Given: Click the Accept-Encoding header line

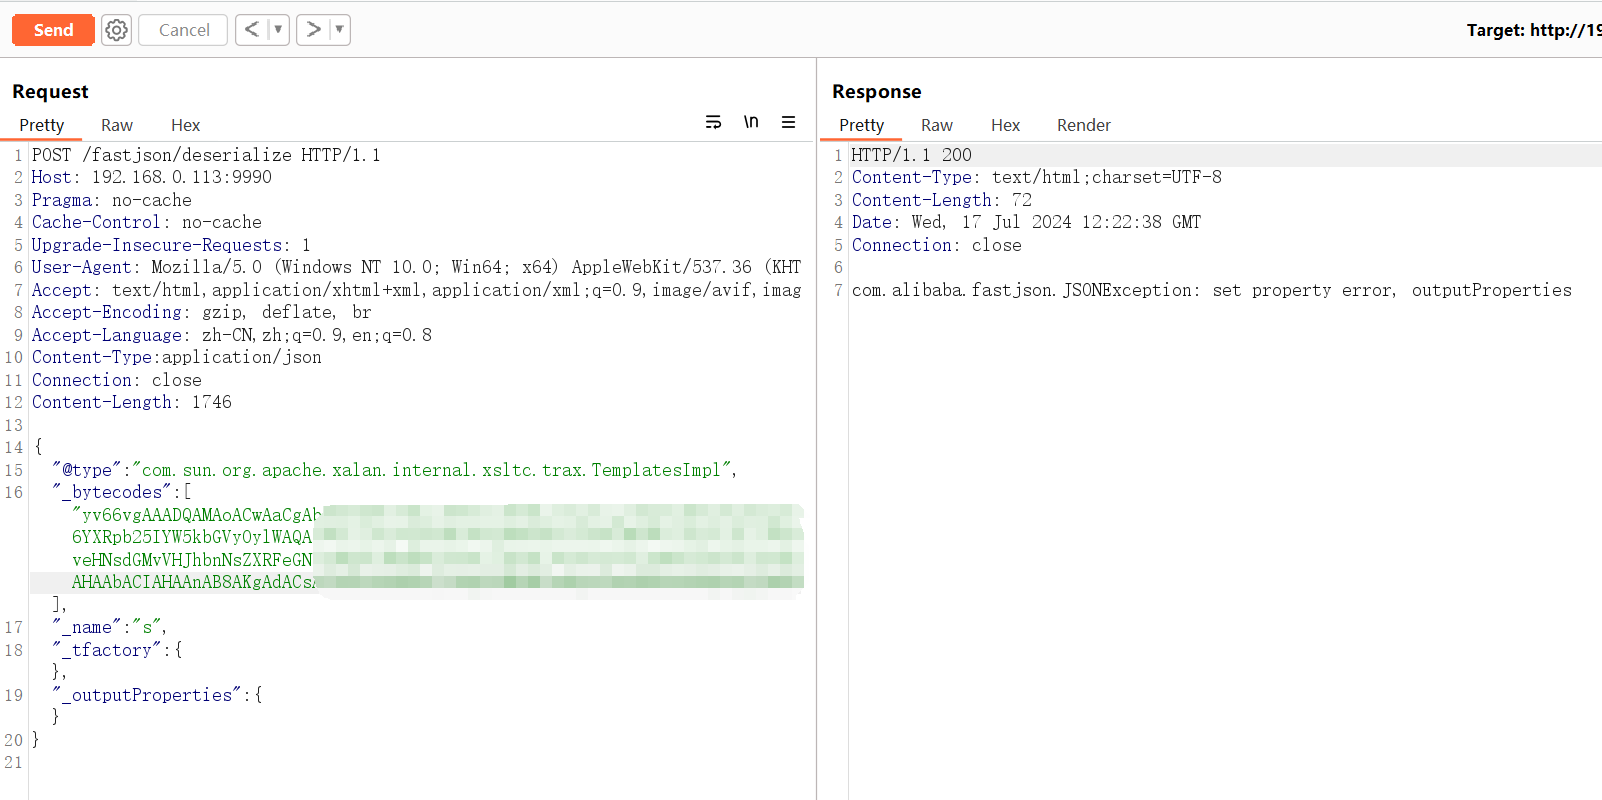Looking at the screenshot, I should (201, 312).
